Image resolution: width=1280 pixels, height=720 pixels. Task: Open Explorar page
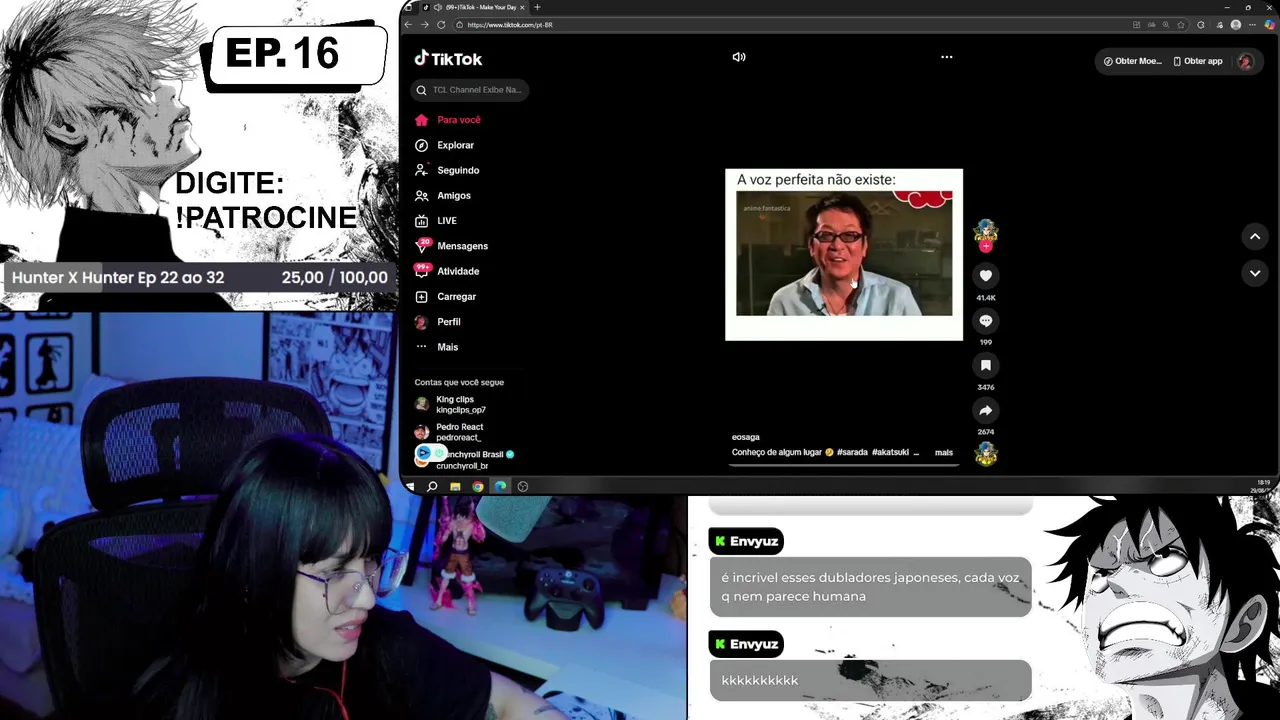[x=445, y=145]
